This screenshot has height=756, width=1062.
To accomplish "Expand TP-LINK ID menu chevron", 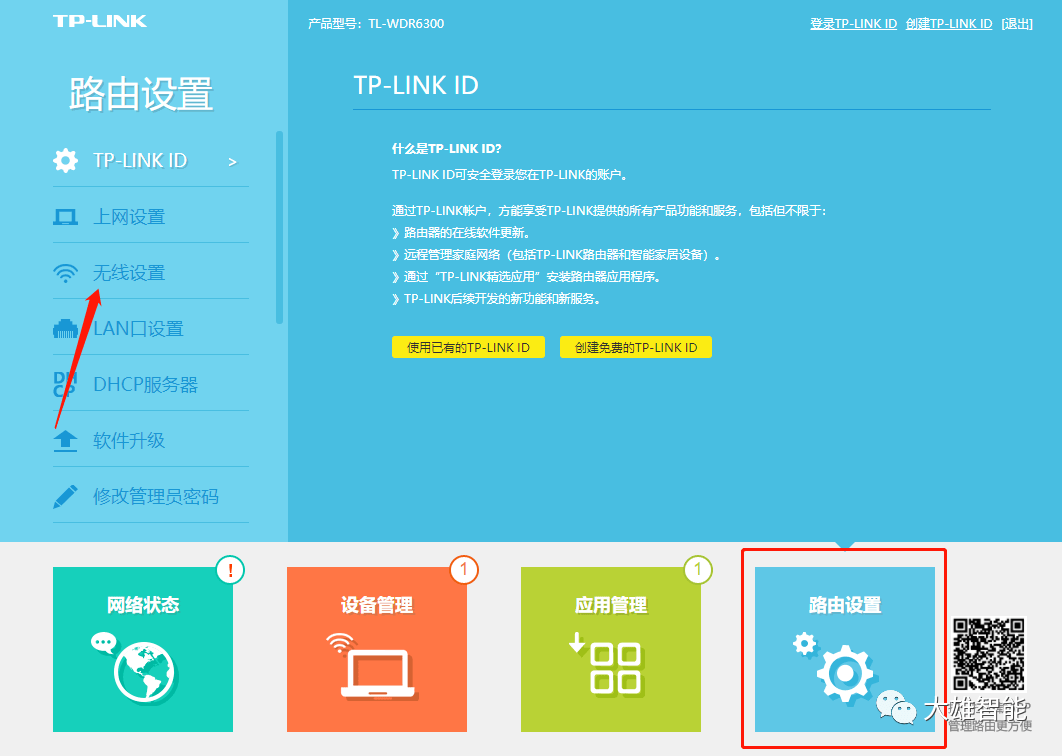I will [x=232, y=162].
